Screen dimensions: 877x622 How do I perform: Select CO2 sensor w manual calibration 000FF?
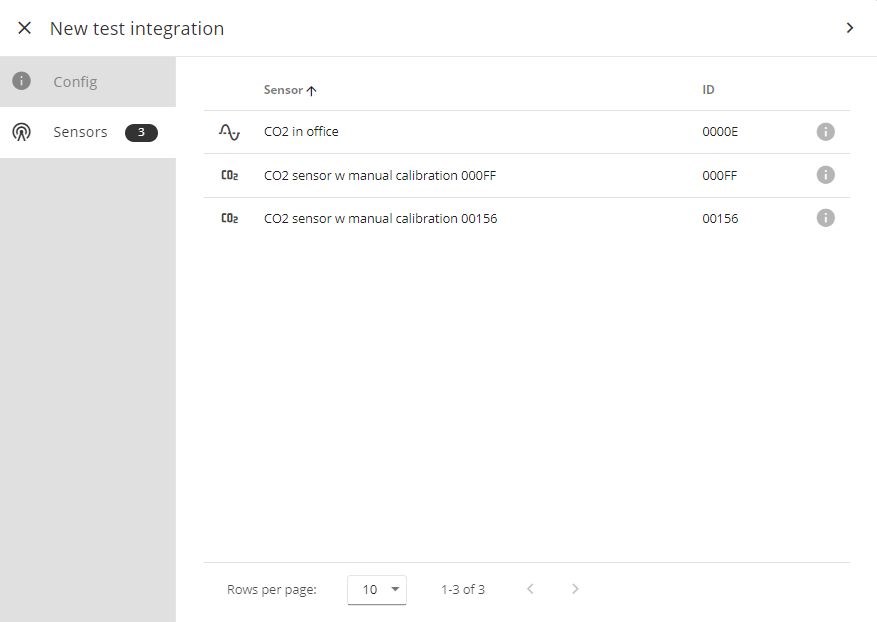tap(380, 176)
